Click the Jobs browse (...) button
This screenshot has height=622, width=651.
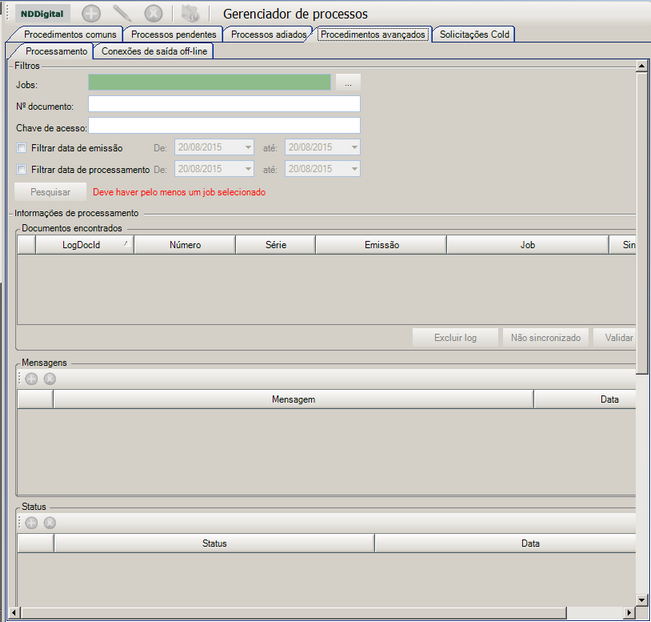tap(347, 83)
